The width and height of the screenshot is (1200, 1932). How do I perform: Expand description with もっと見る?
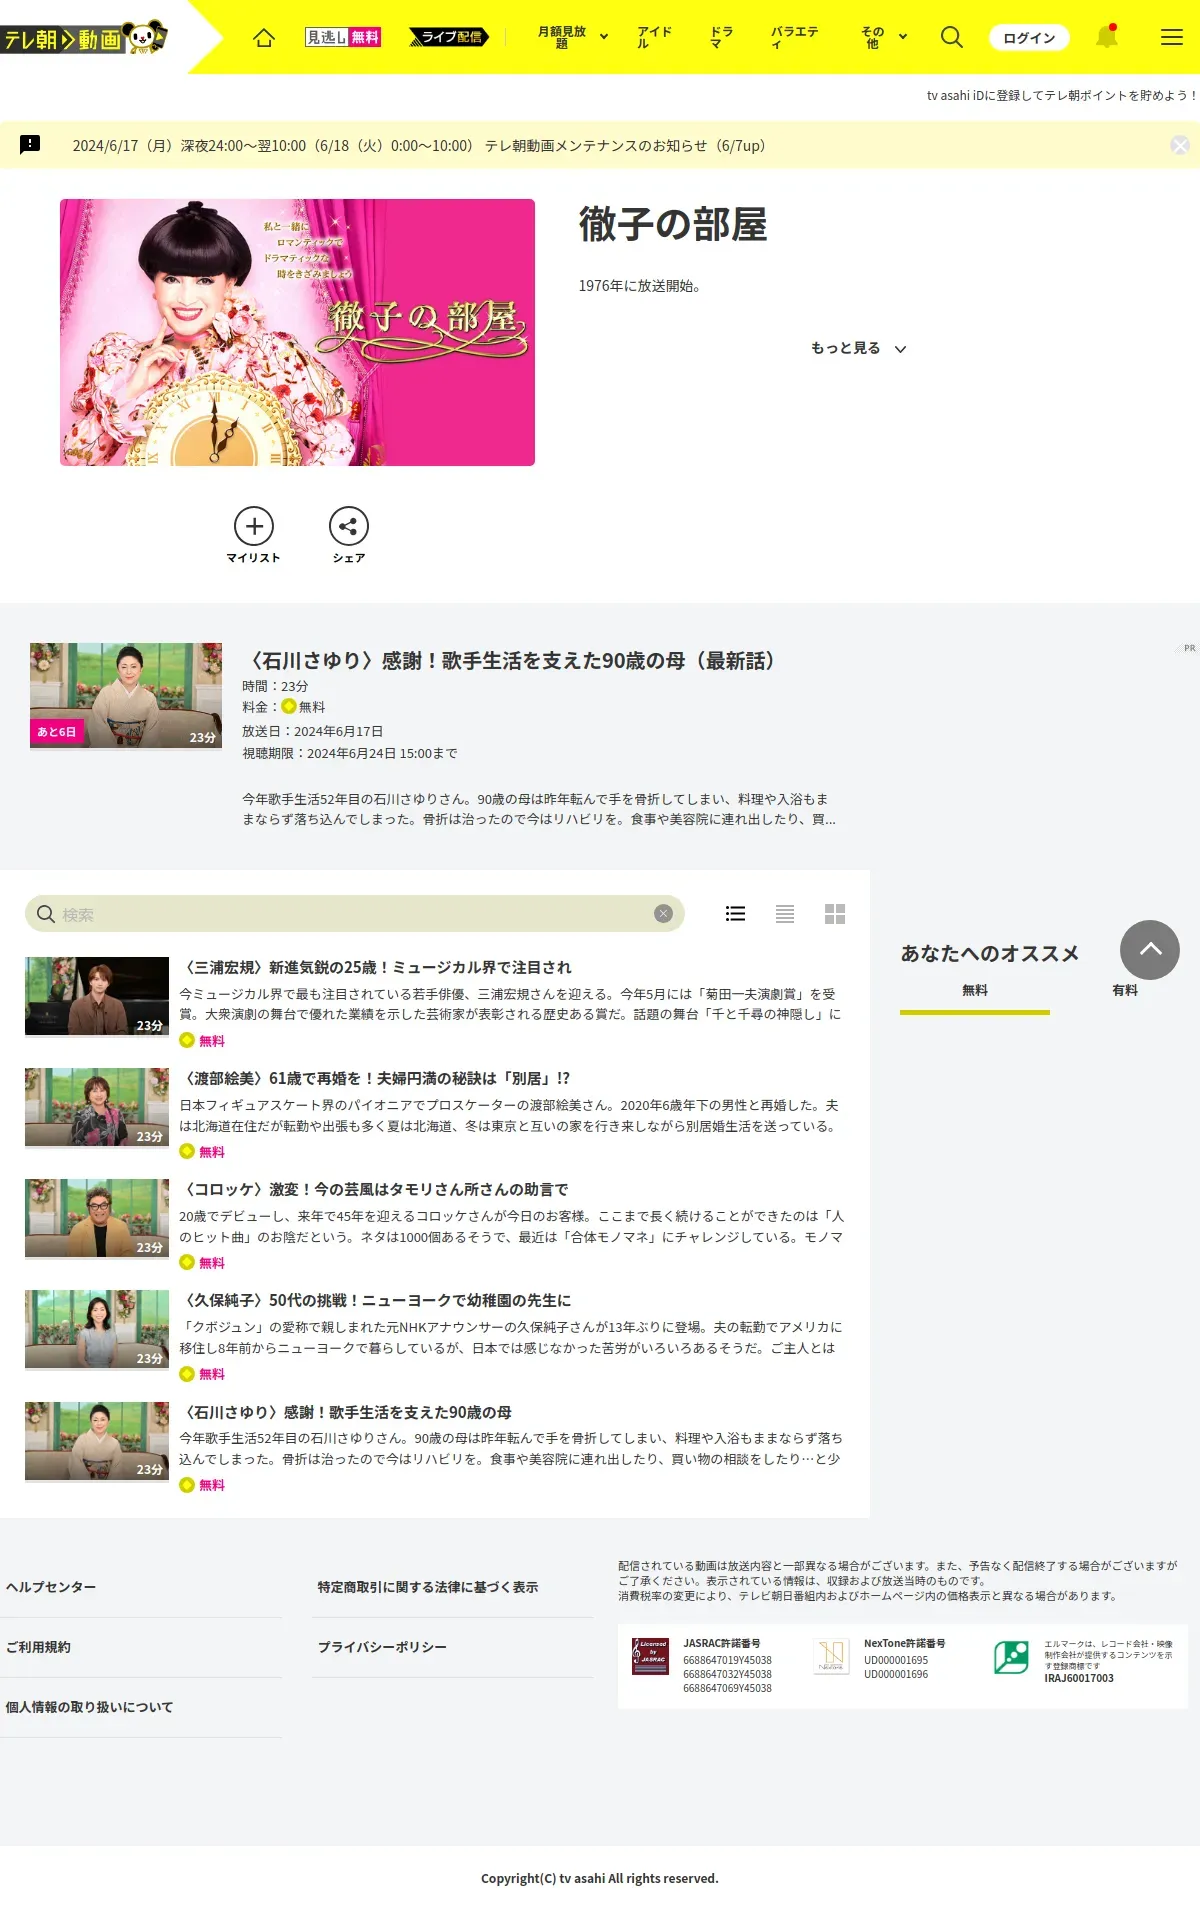point(859,348)
